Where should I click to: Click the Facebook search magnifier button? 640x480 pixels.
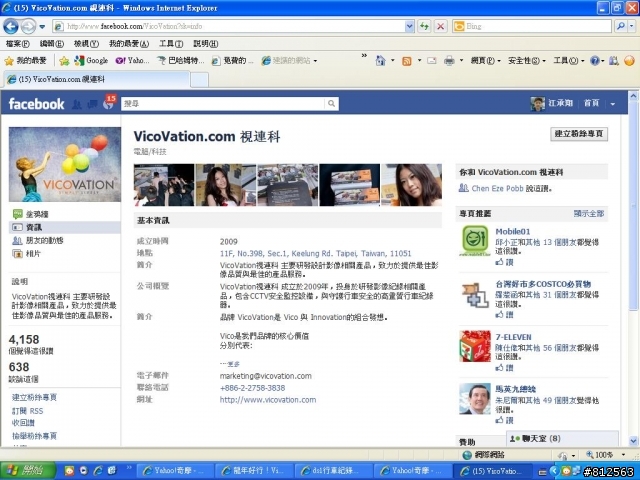click(x=331, y=104)
